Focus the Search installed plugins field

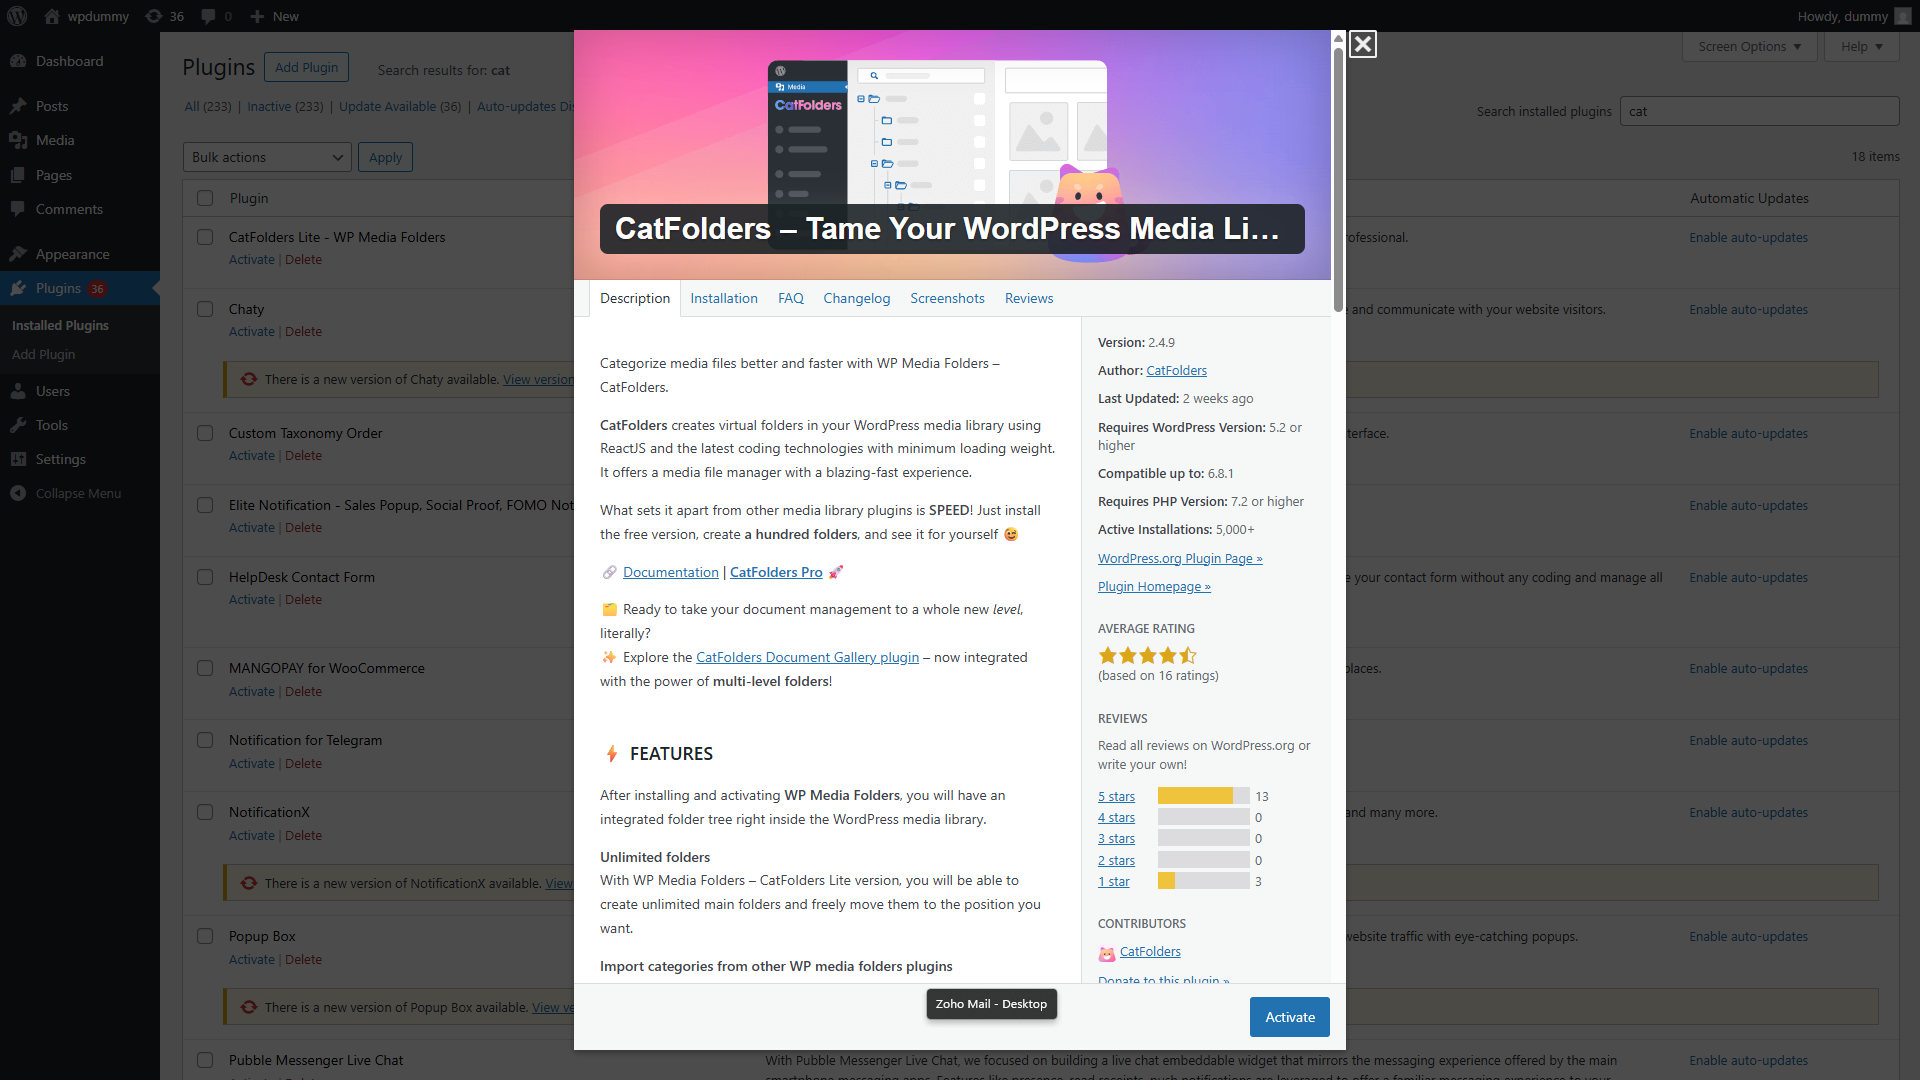pos(1759,111)
